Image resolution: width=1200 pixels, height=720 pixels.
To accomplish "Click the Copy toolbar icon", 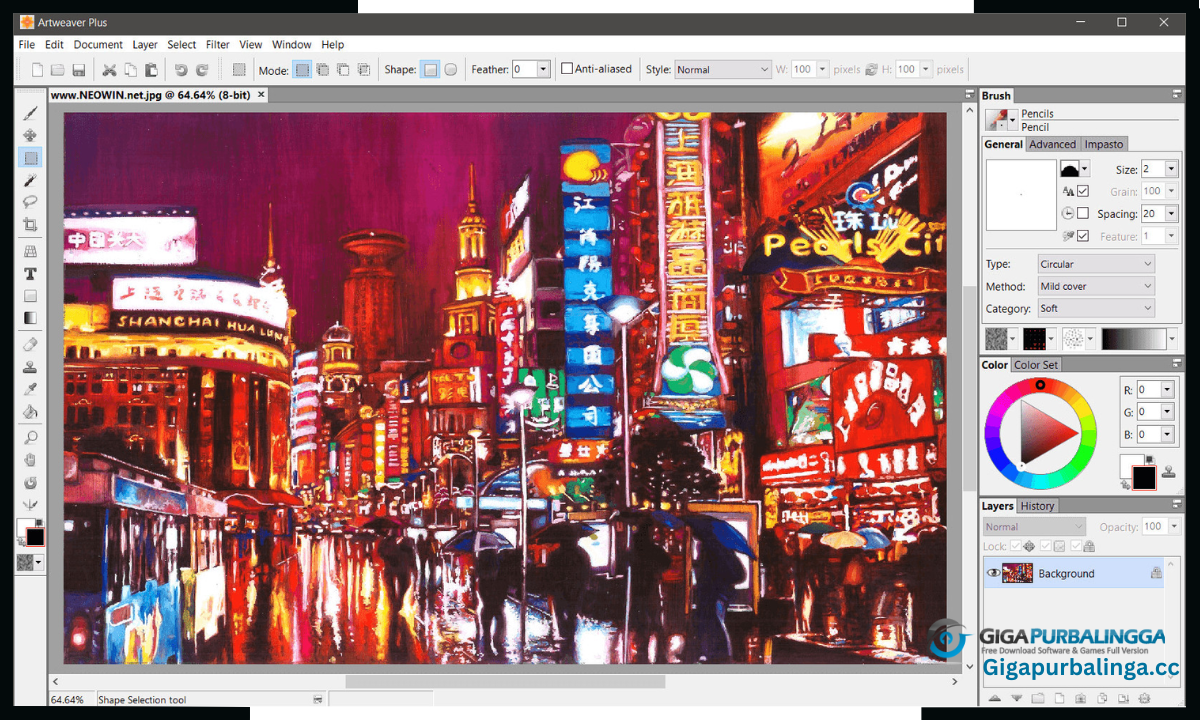I will coord(130,70).
